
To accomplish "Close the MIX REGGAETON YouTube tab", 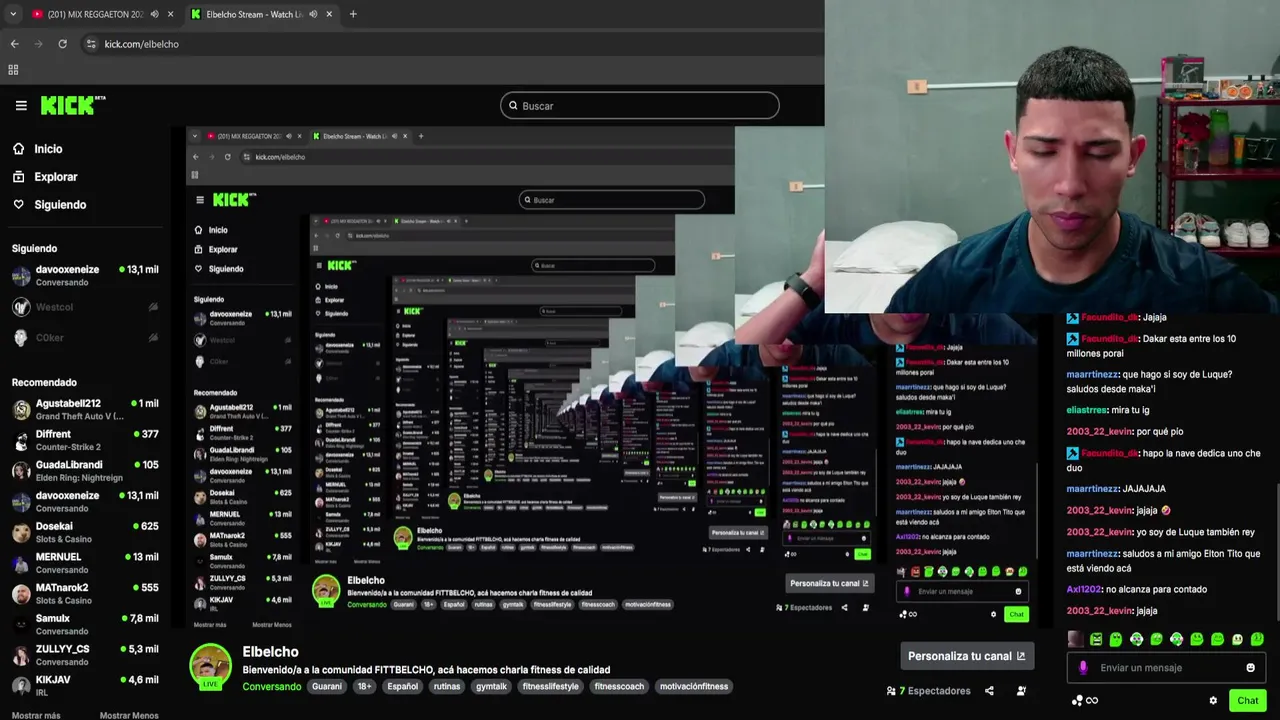I will tap(171, 14).
